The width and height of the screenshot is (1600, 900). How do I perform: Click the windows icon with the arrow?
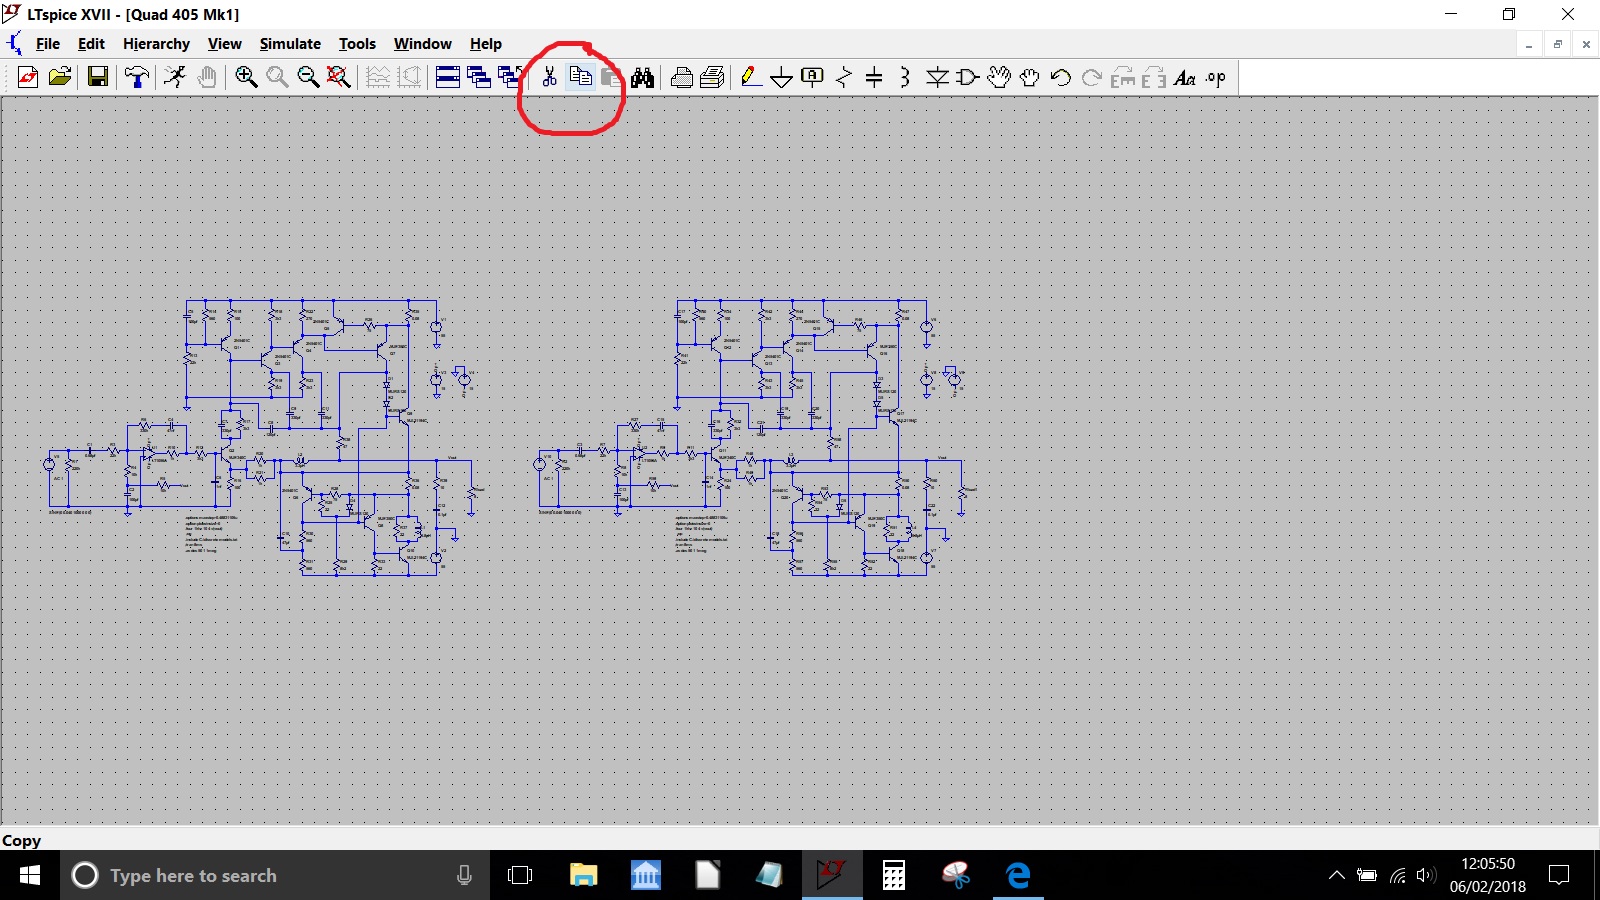[x=510, y=77]
